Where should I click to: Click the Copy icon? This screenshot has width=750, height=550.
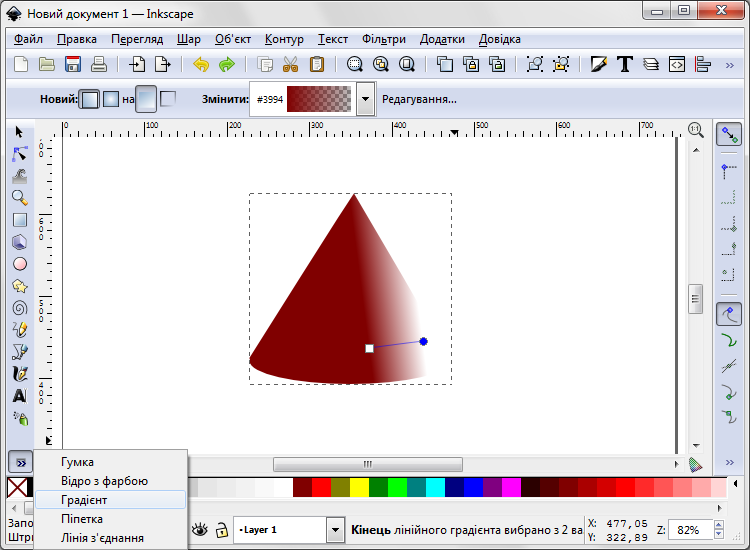(265, 64)
